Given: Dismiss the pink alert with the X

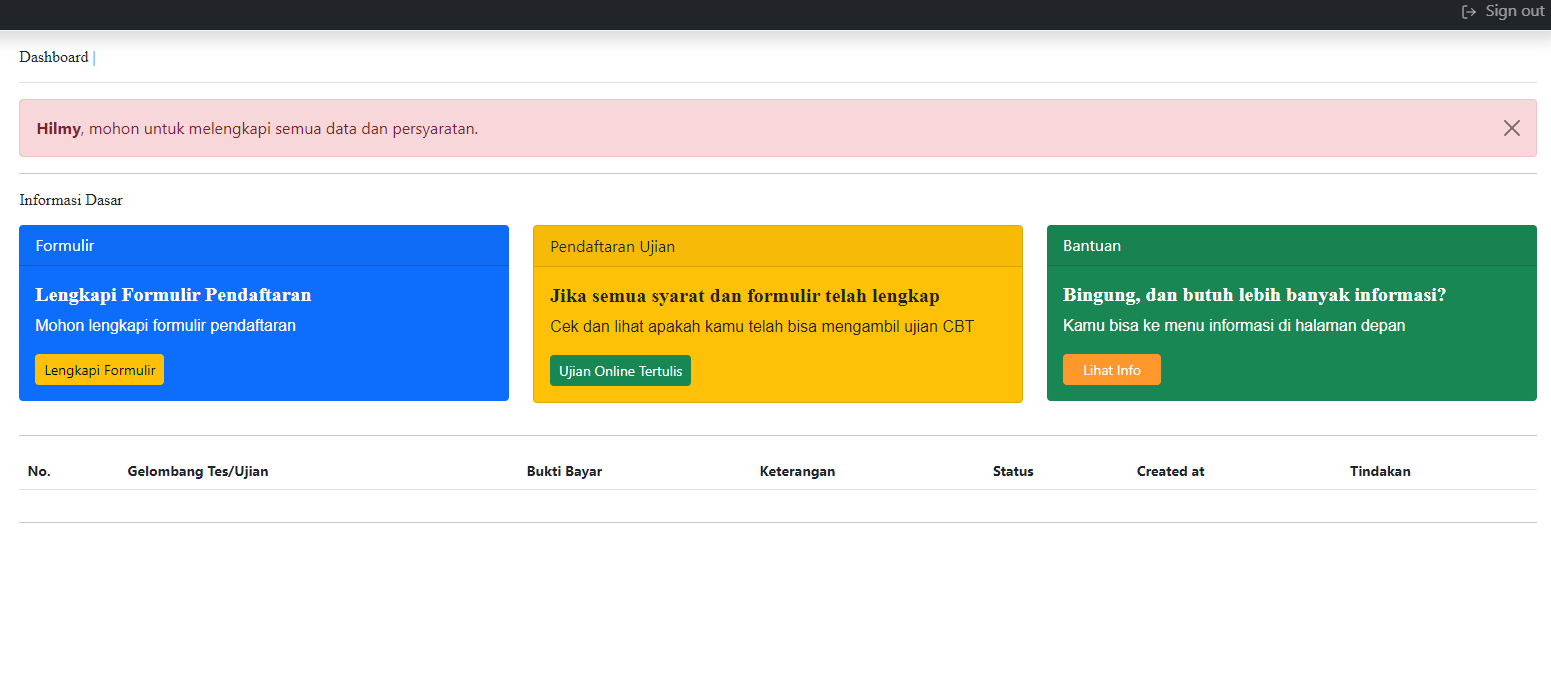Looking at the screenshot, I should (1511, 128).
